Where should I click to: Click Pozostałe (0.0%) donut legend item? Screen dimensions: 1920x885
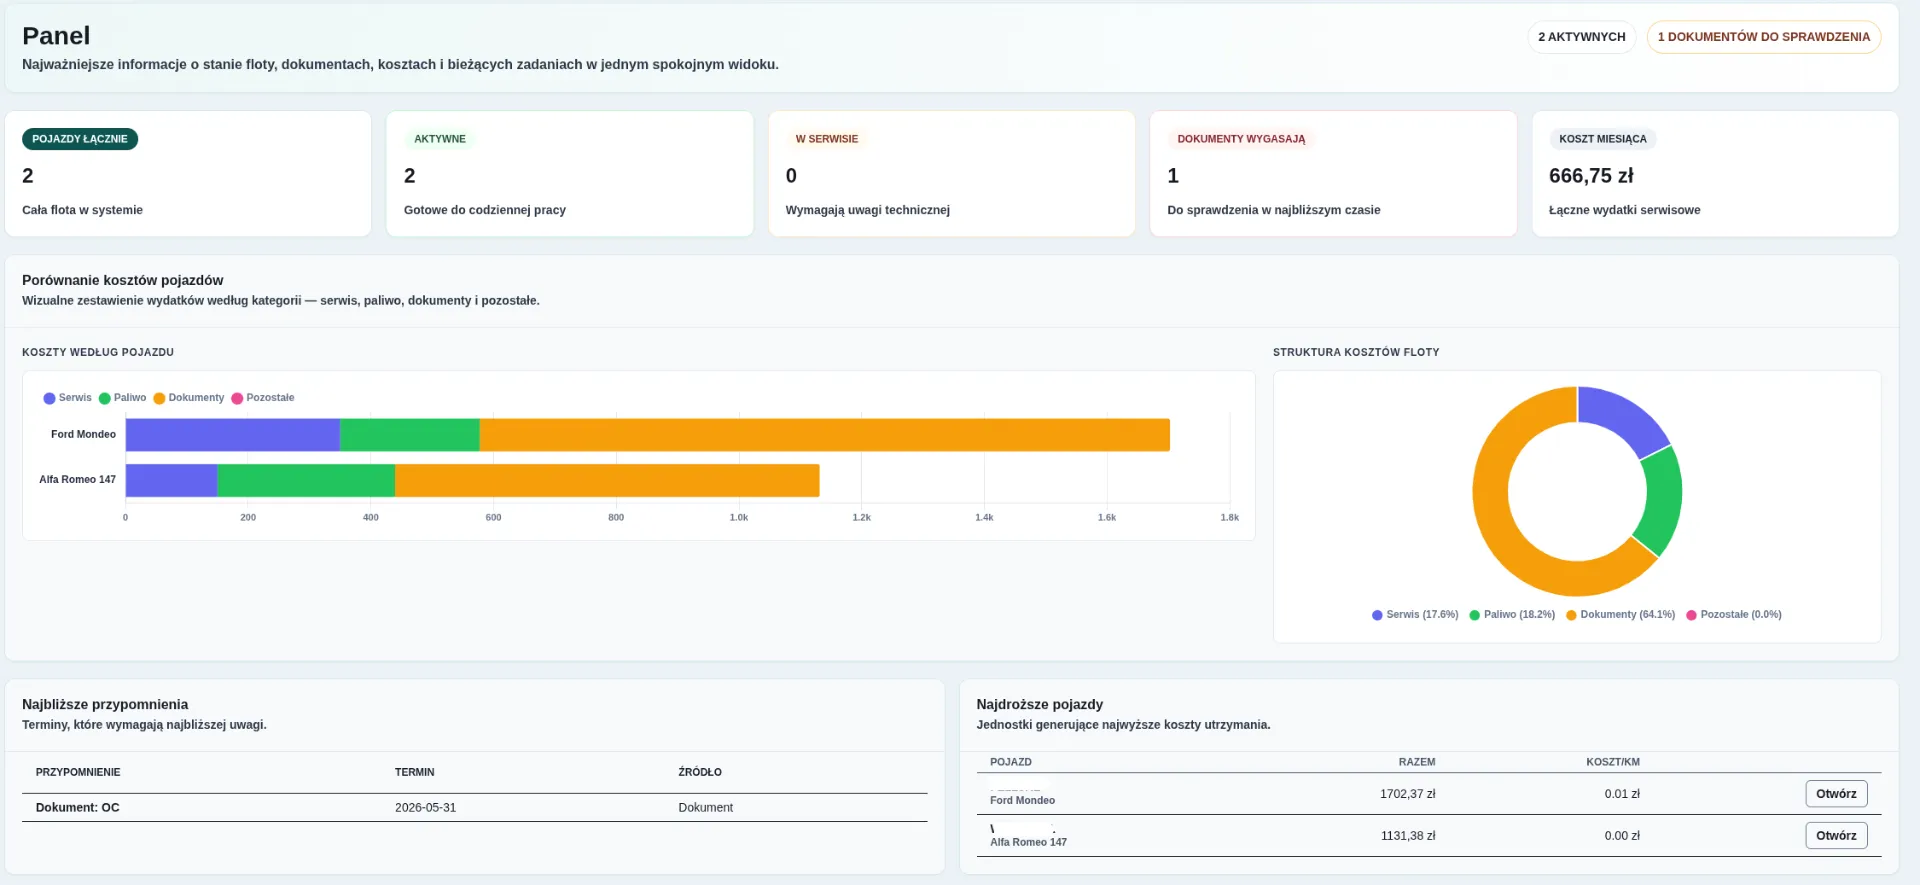[1734, 615]
